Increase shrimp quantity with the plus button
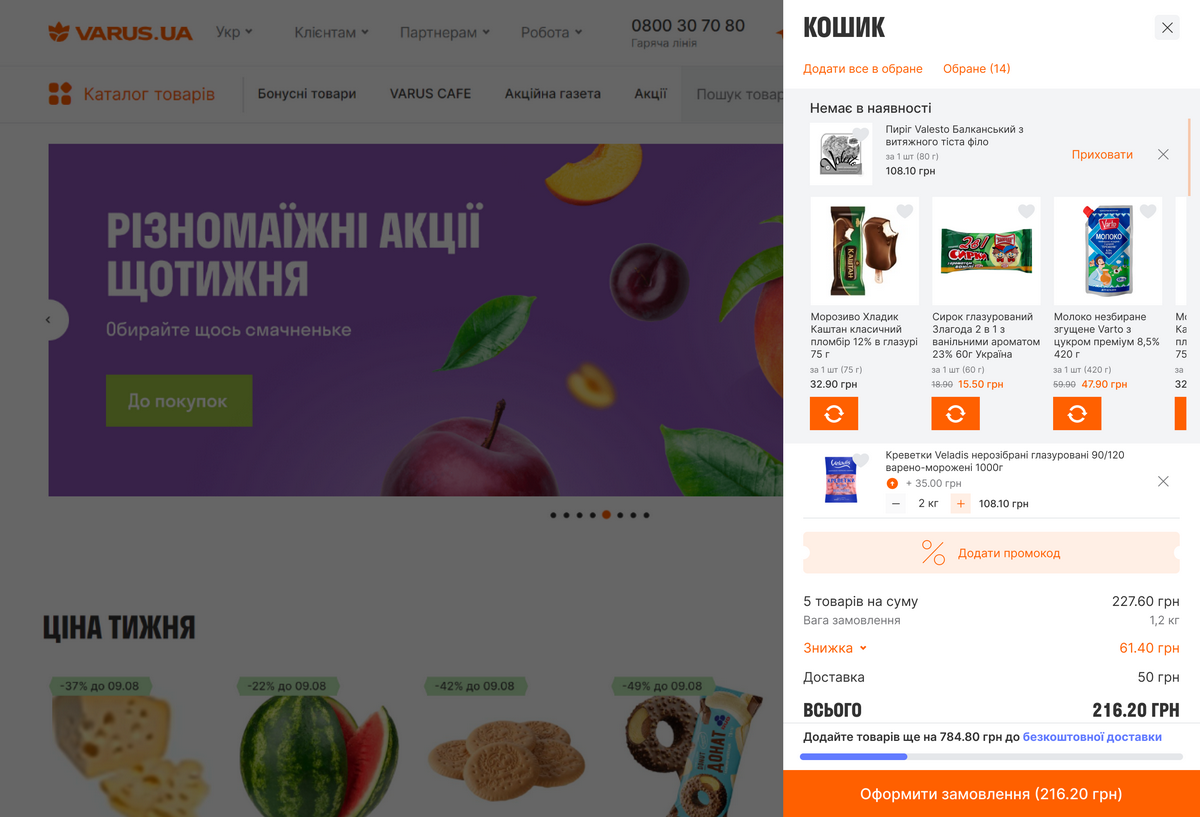 (x=961, y=504)
